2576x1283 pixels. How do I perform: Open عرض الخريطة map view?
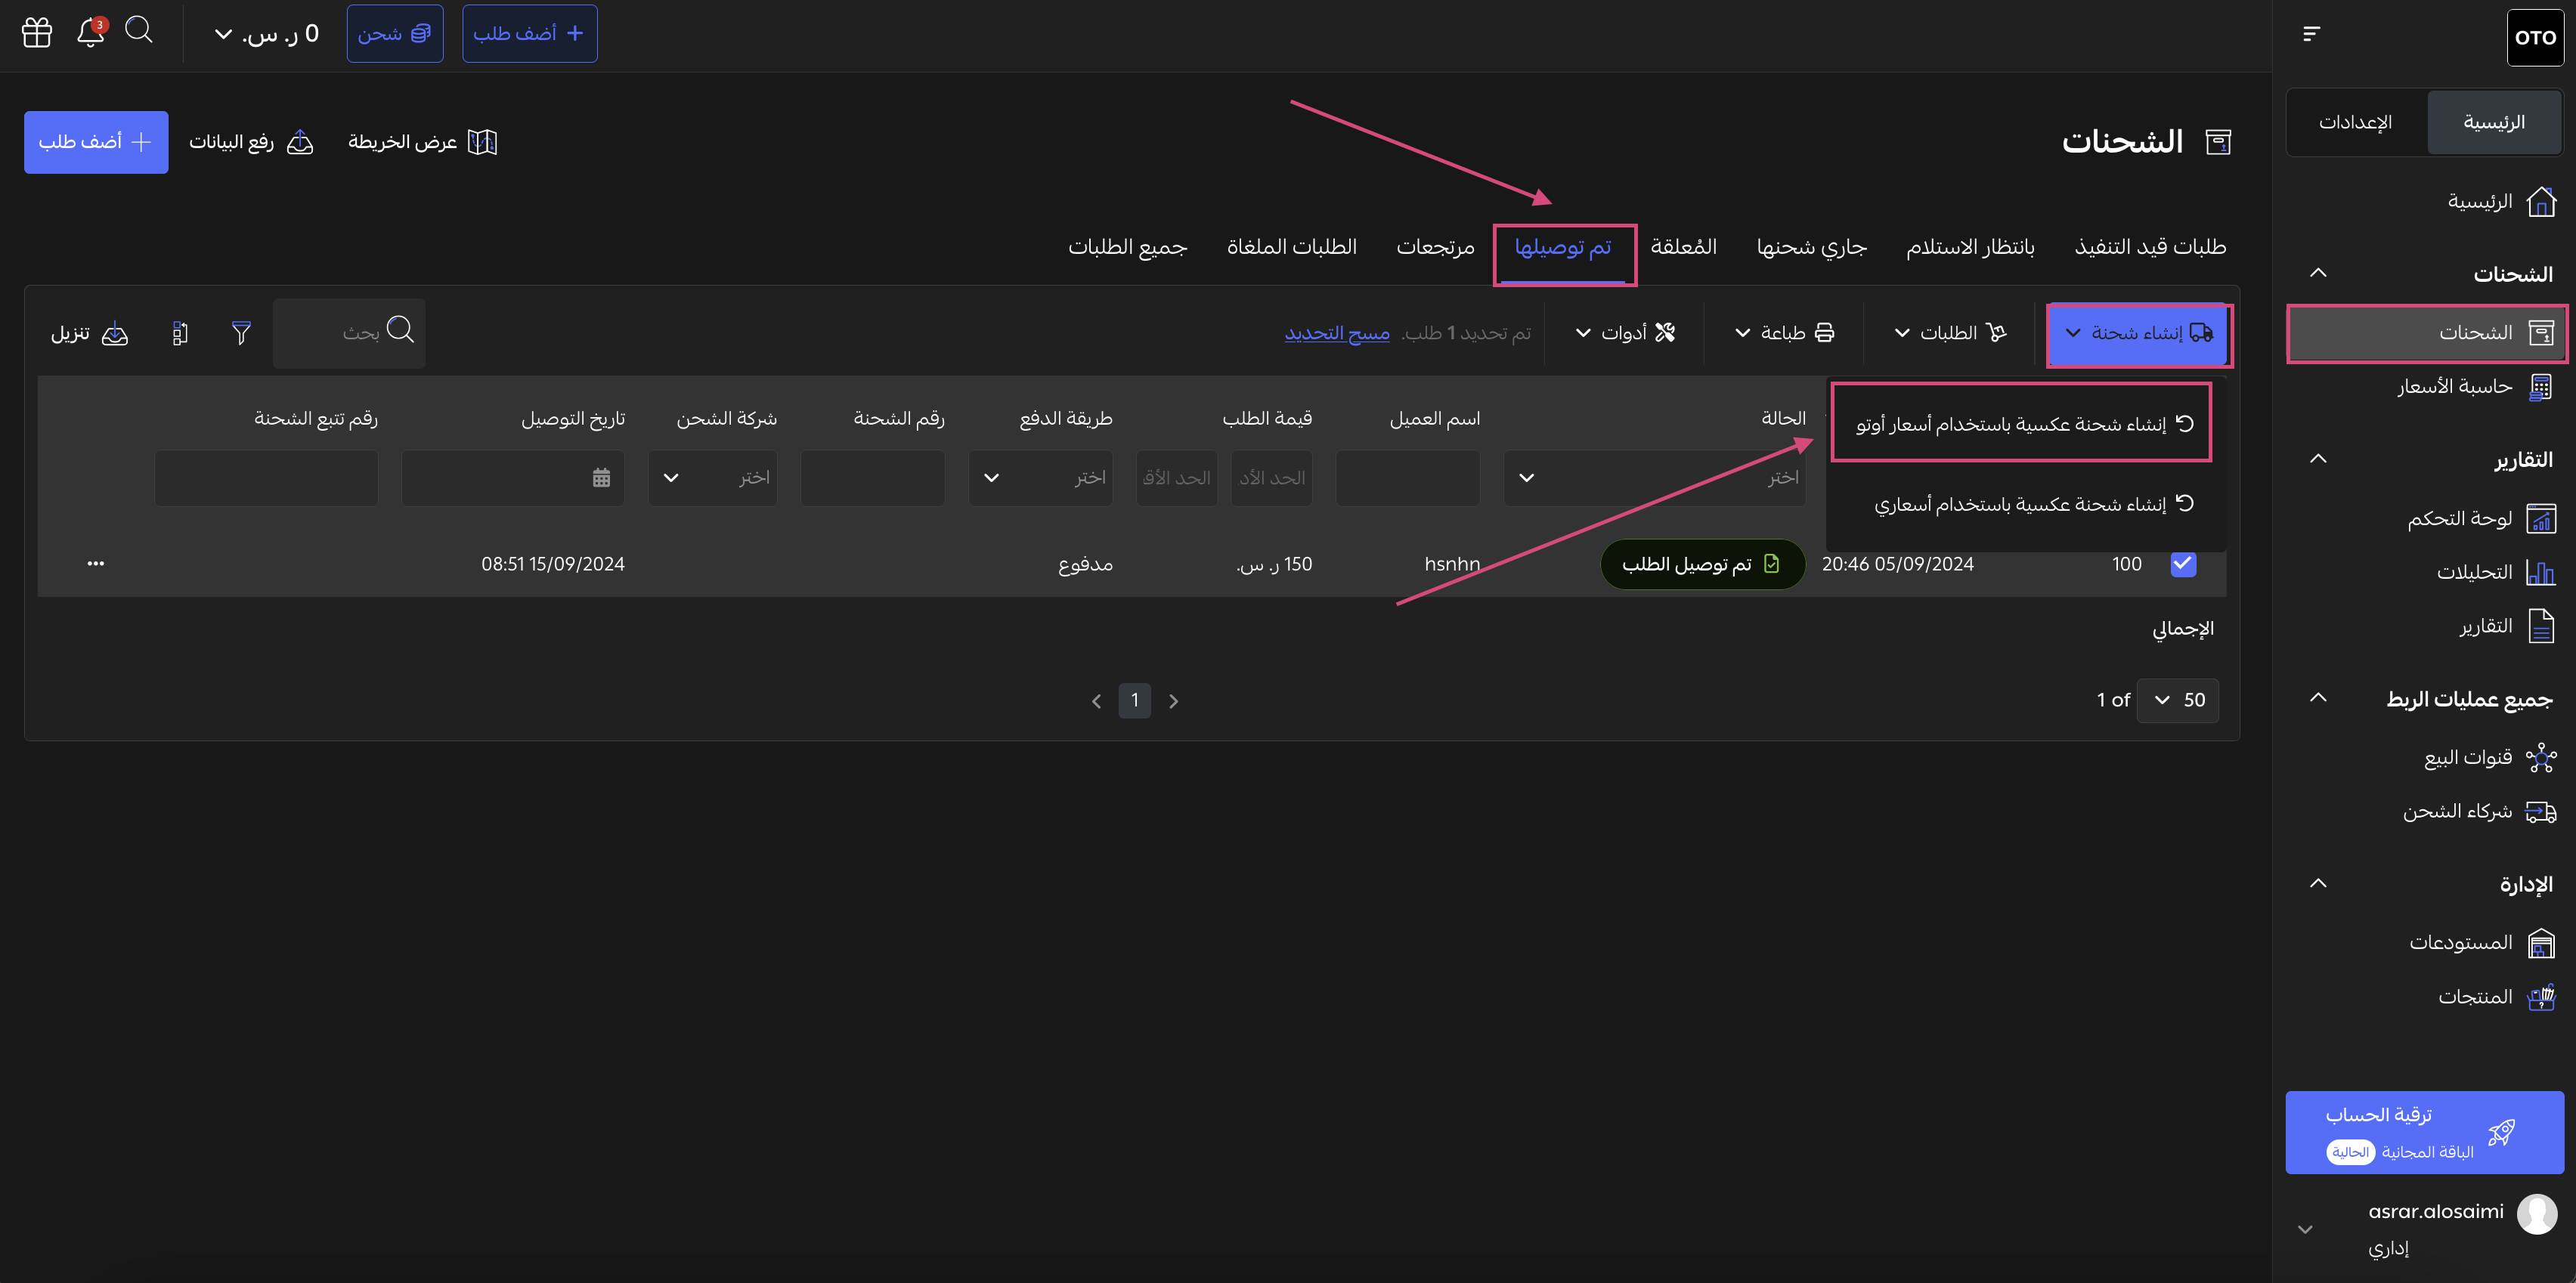[x=422, y=142]
